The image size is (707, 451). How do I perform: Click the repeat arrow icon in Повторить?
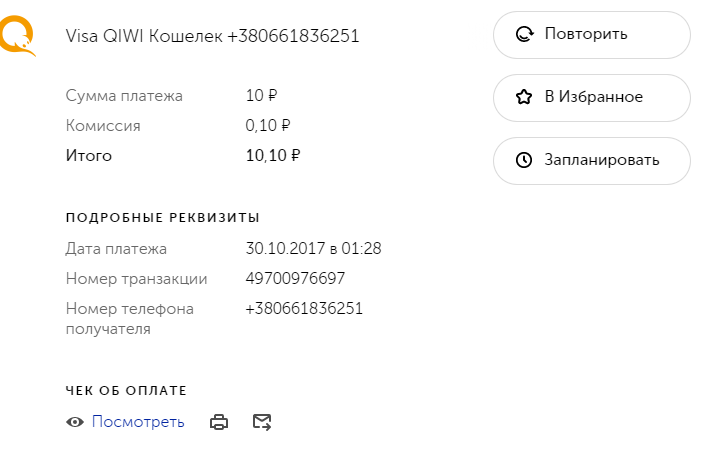[523, 35]
